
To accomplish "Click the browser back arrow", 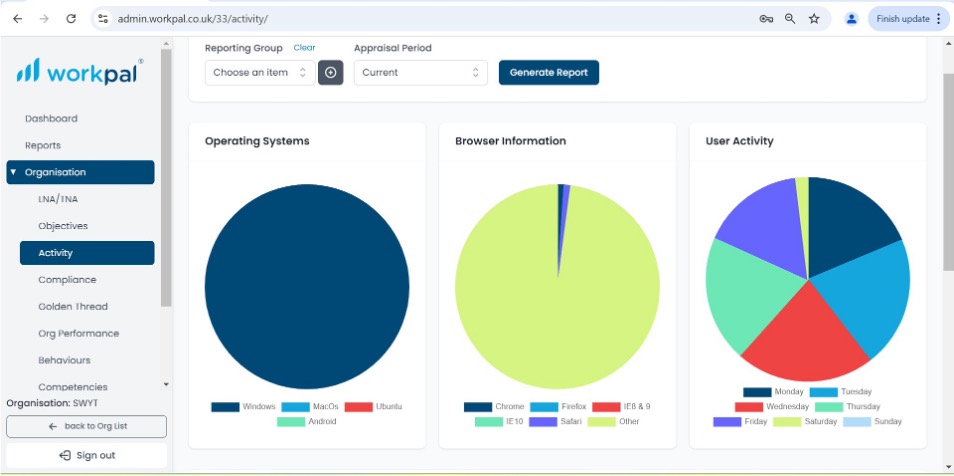I will coord(17,19).
